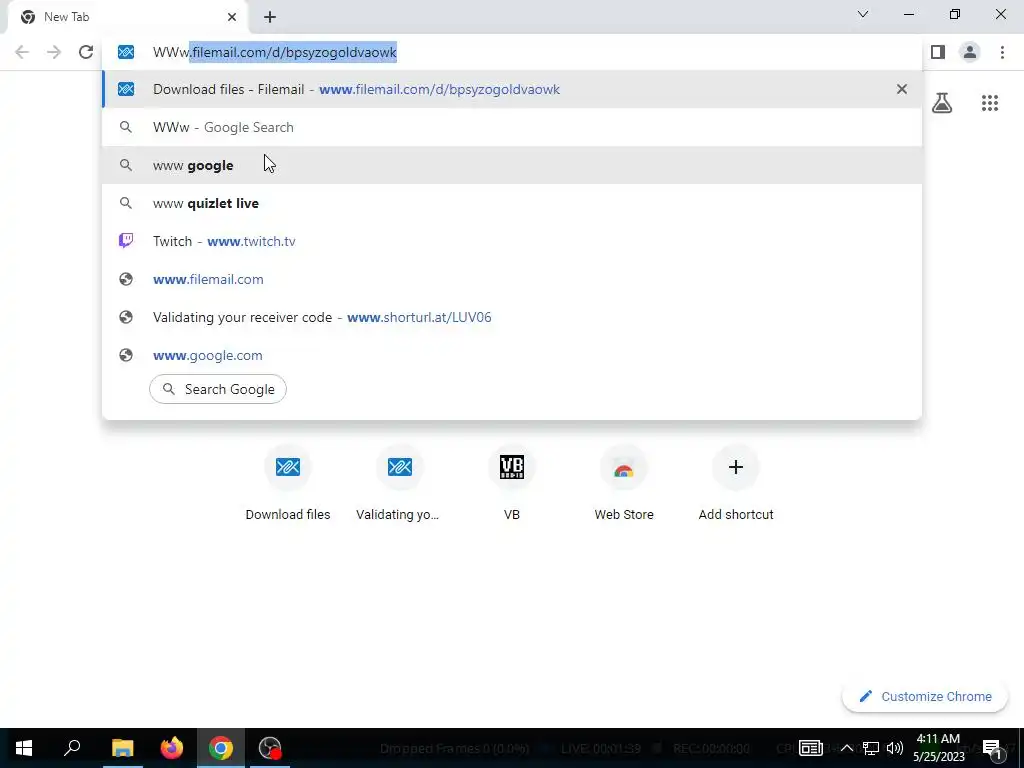The width and height of the screenshot is (1024, 768).
Task: Click Twitch icon in suggestions
Action: pyautogui.click(x=126, y=241)
